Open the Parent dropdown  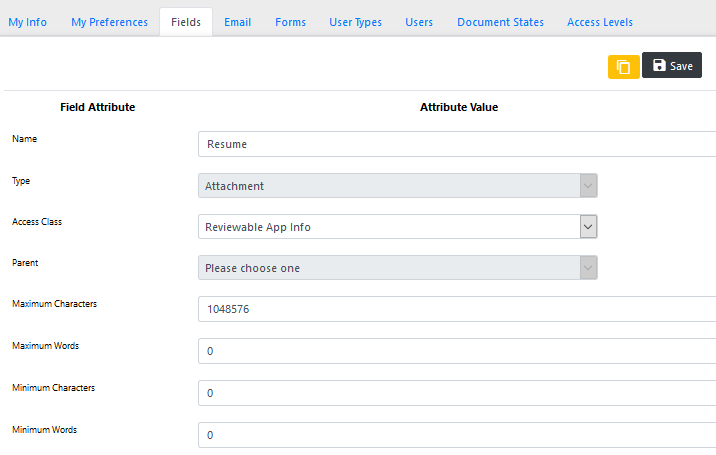point(398,268)
